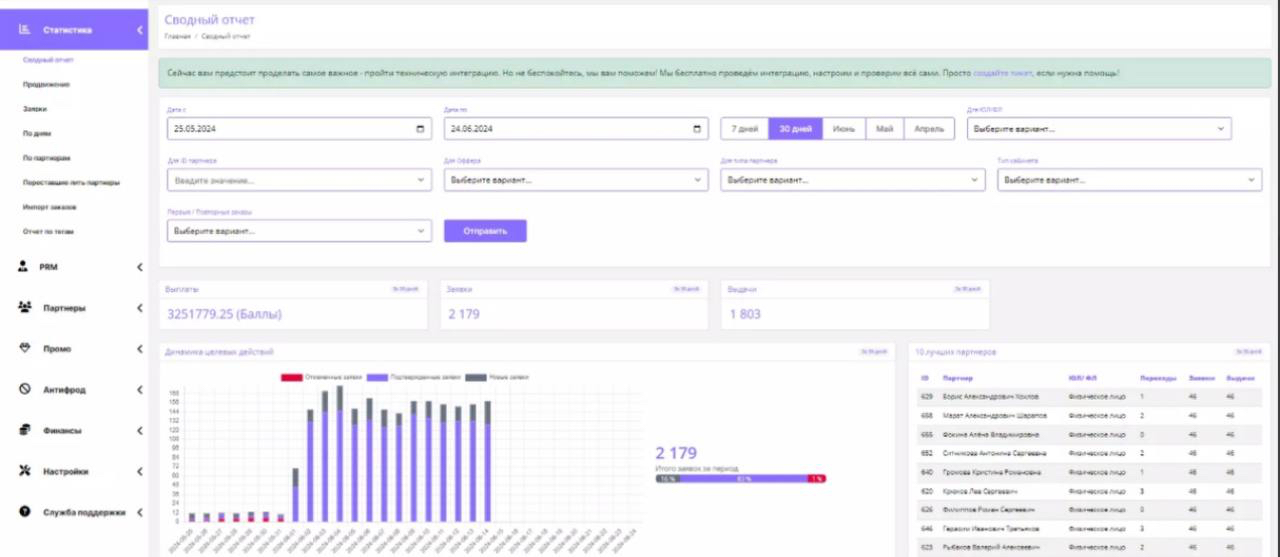This screenshot has width=1280, height=557.
Task: Click the Партнер column header
Action: coord(957,378)
